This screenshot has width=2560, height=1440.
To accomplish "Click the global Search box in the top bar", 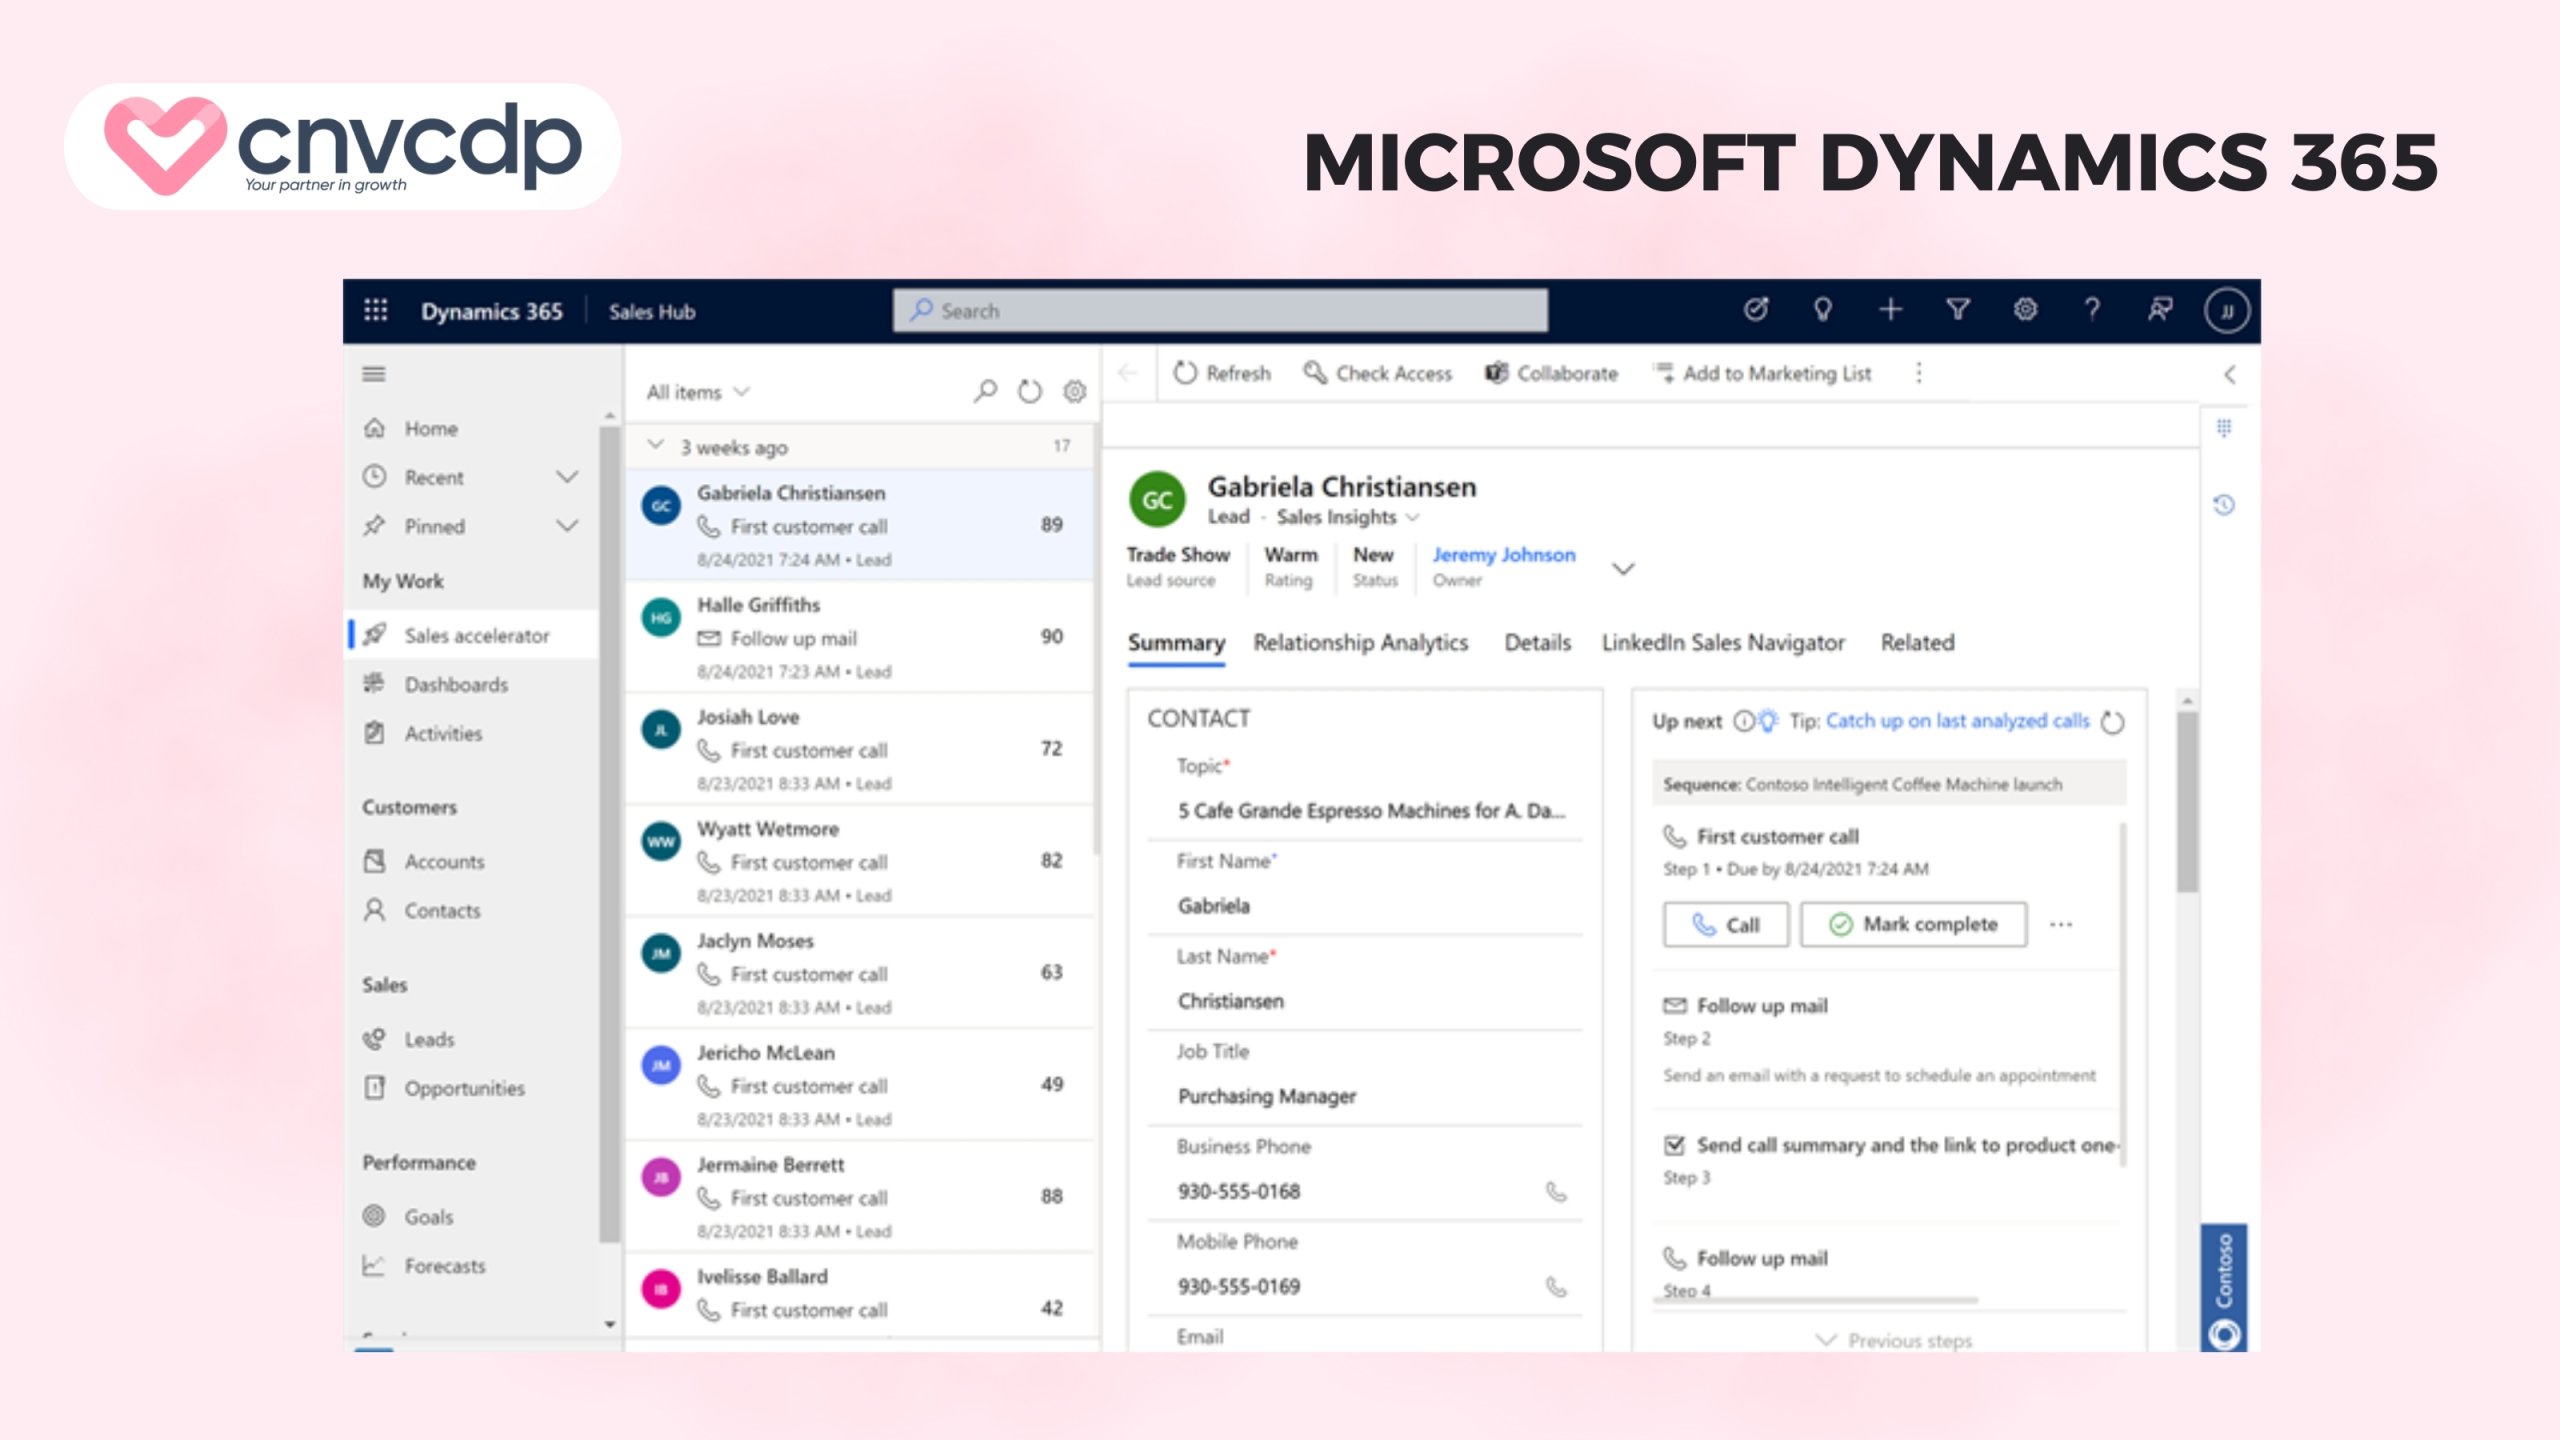I will [x=1220, y=311].
